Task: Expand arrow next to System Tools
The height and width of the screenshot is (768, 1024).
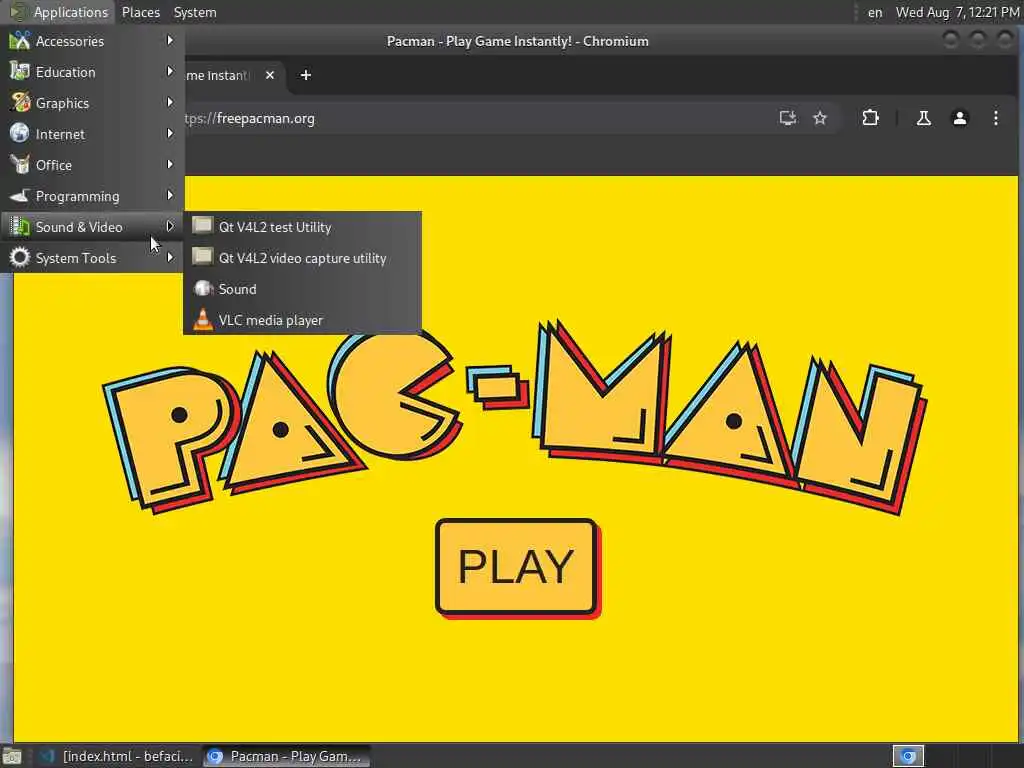Action: tap(170, 257)
